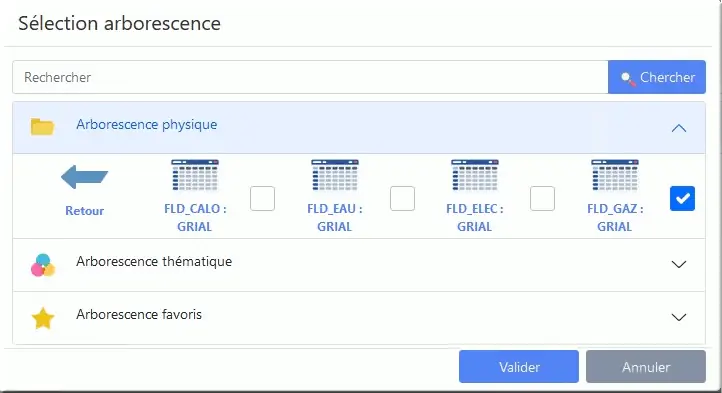
Task: Click the colored circles thématique icon
Action: tap(43, 265)
